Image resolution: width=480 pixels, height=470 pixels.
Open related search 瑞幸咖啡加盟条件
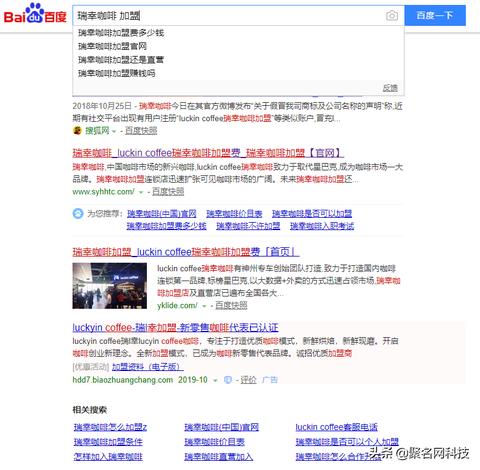click(108, 442)
